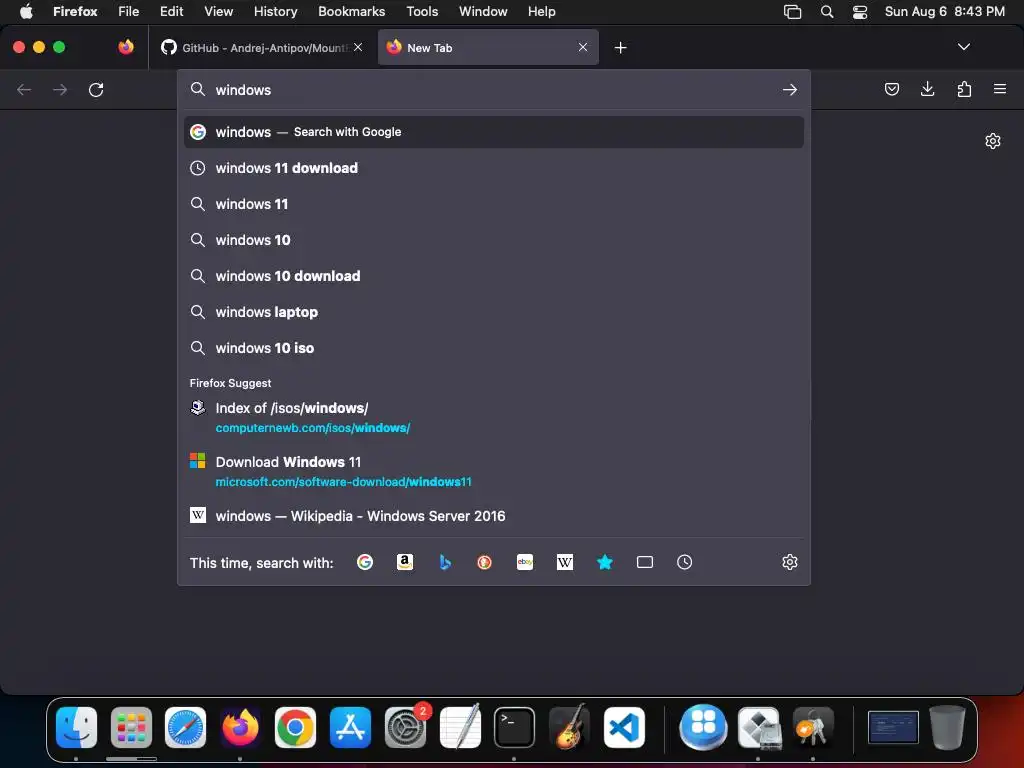The height and width of the screenshot is (768, 1024).
Task: Search this time with Bing
Action: coord(445,562)
